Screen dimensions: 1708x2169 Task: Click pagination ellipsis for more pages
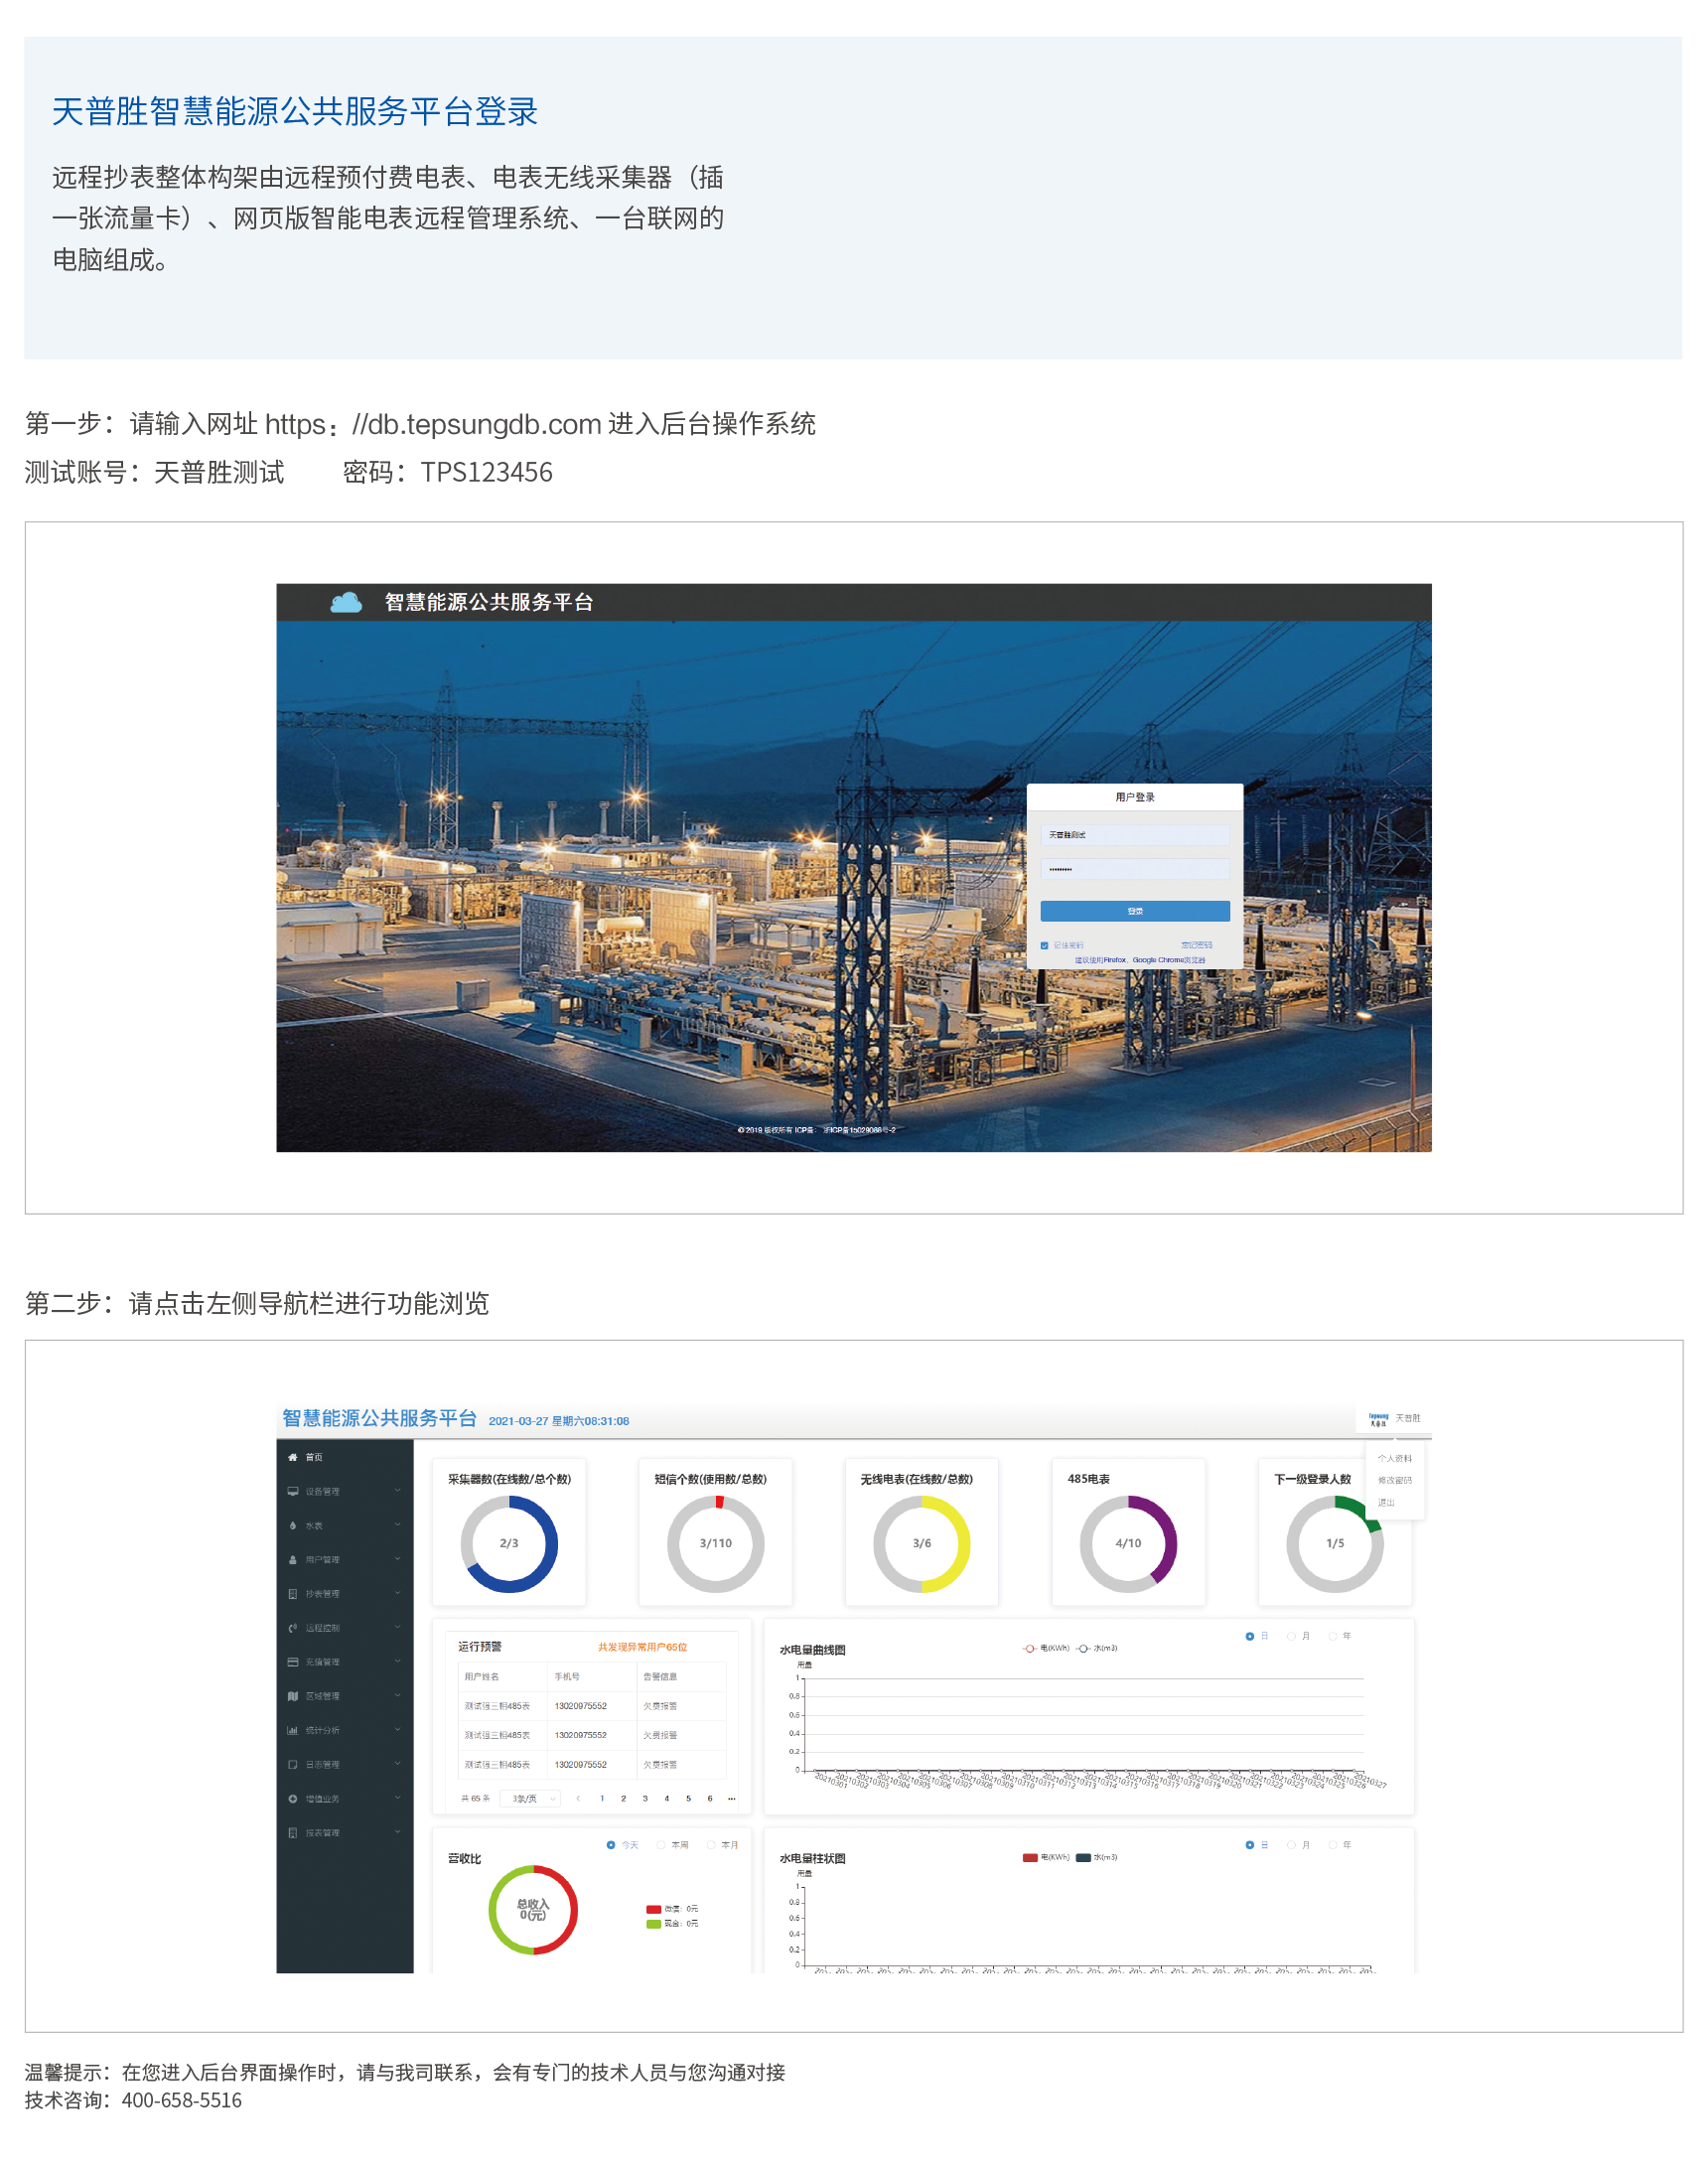pyautogui.click(x=732, y=1798)
